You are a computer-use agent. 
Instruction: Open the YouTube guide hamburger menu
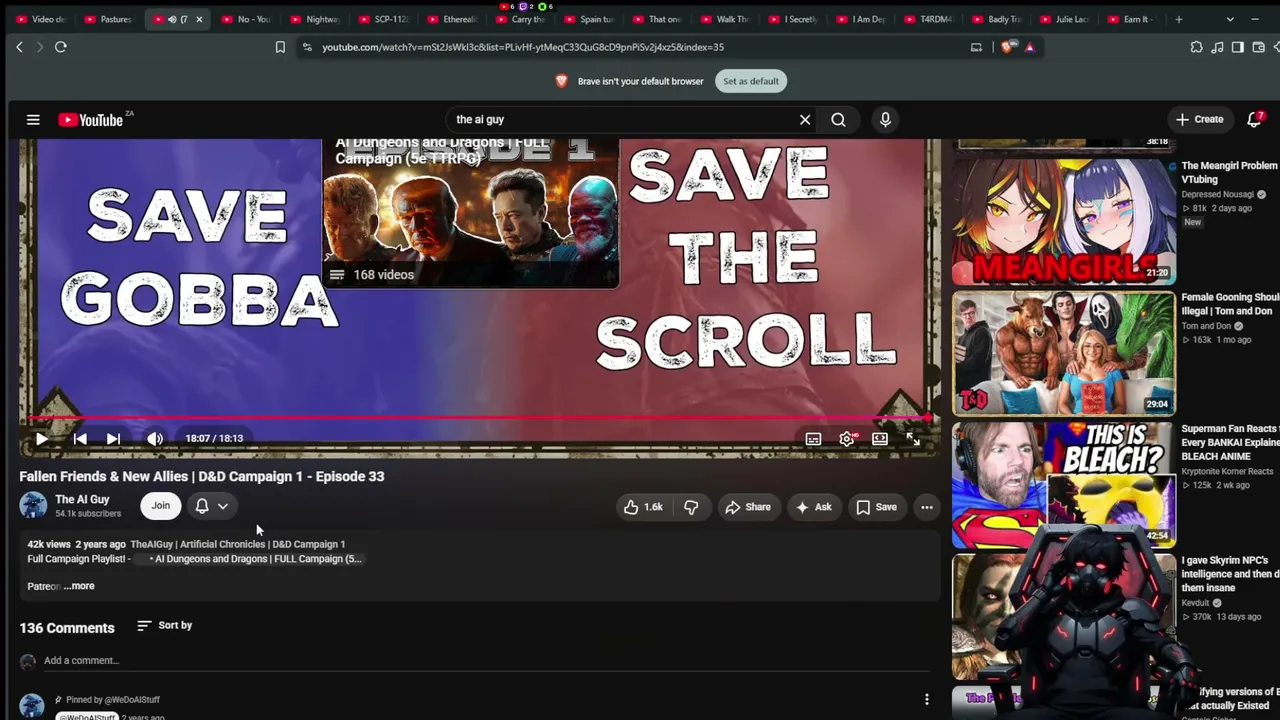pos(33,120)
